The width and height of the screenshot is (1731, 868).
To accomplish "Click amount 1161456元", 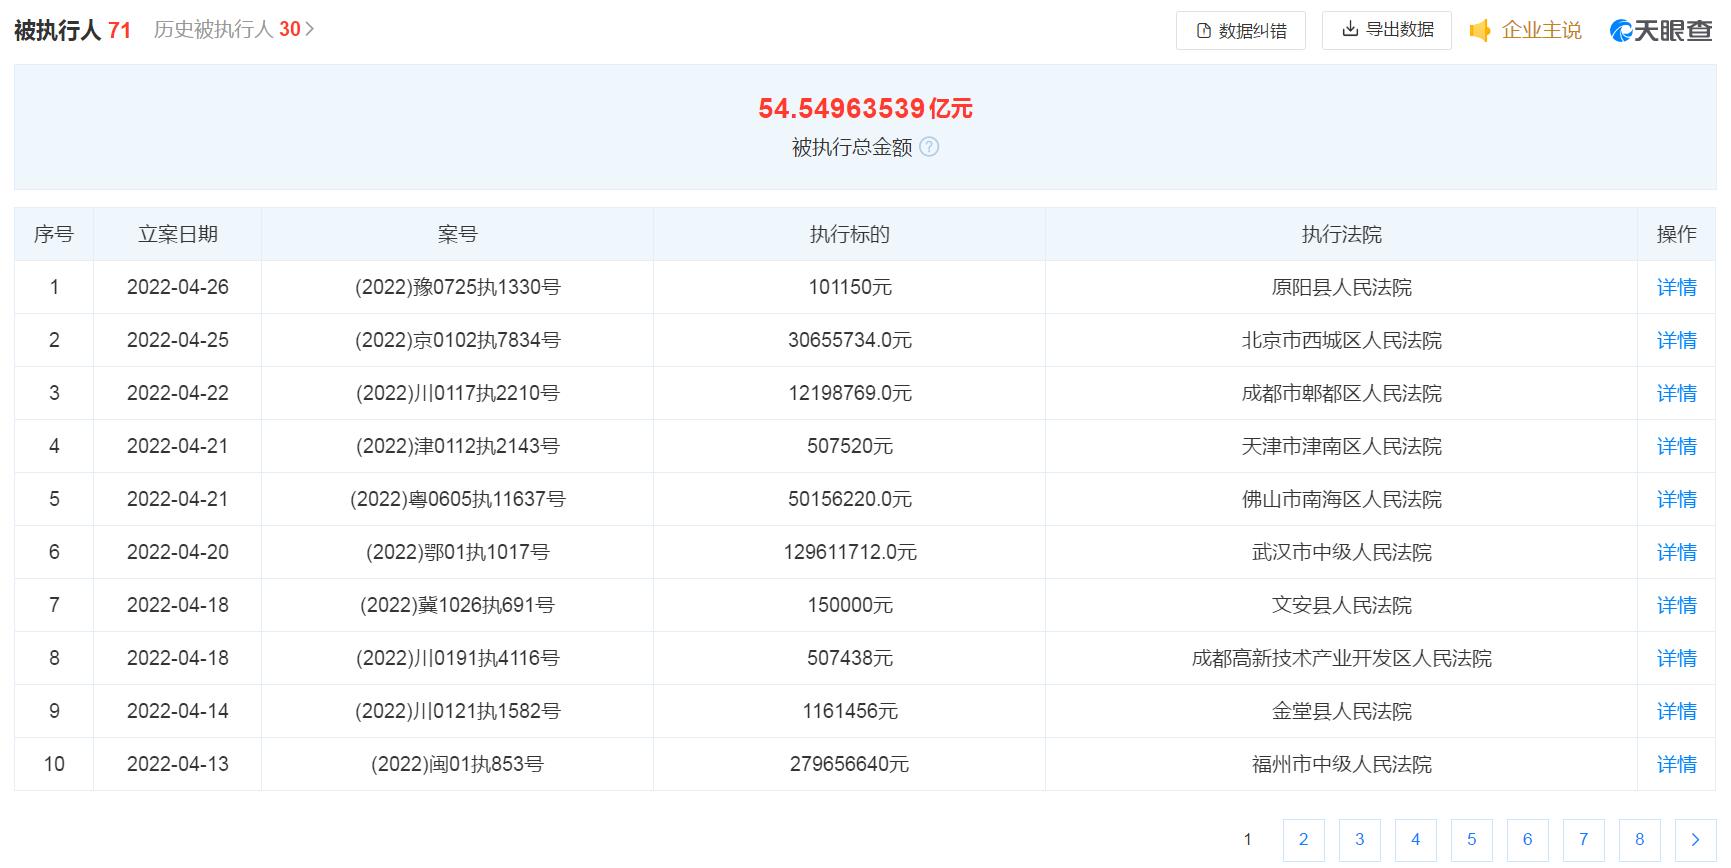I will tap(850, 711).
